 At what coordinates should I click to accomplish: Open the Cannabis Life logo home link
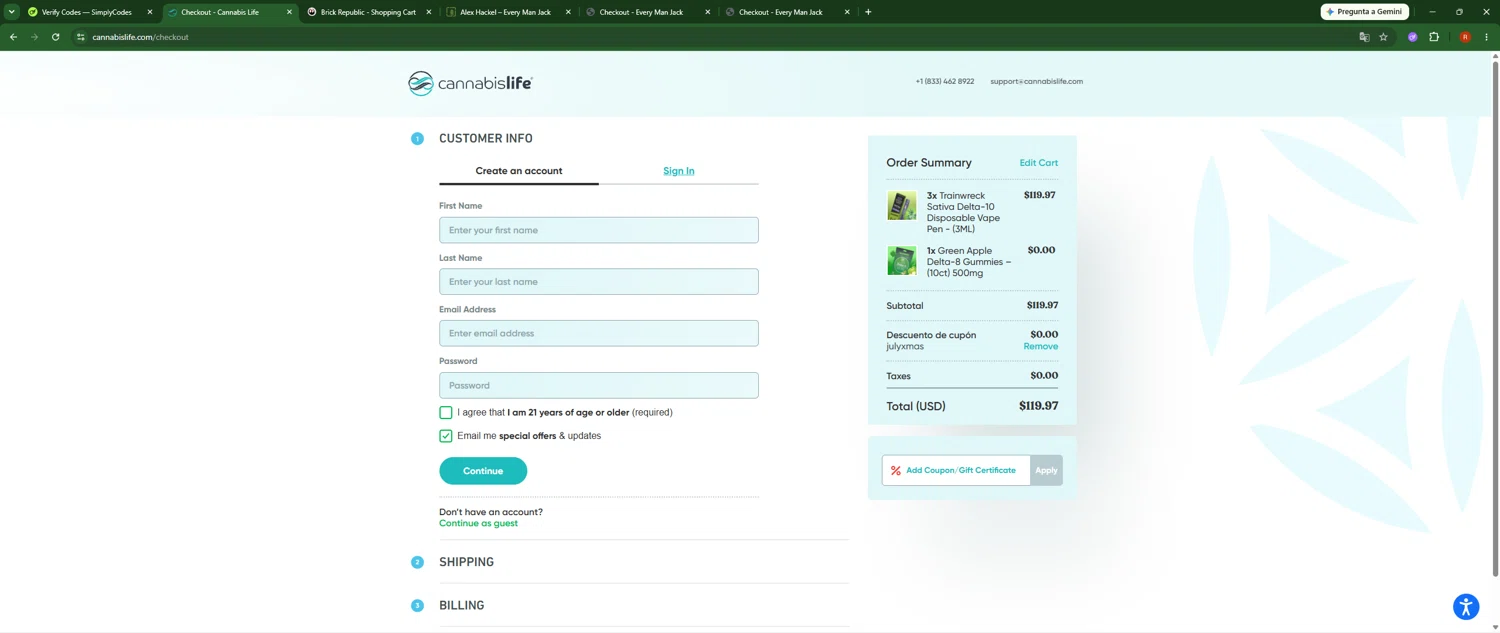[x=470, y=83]
